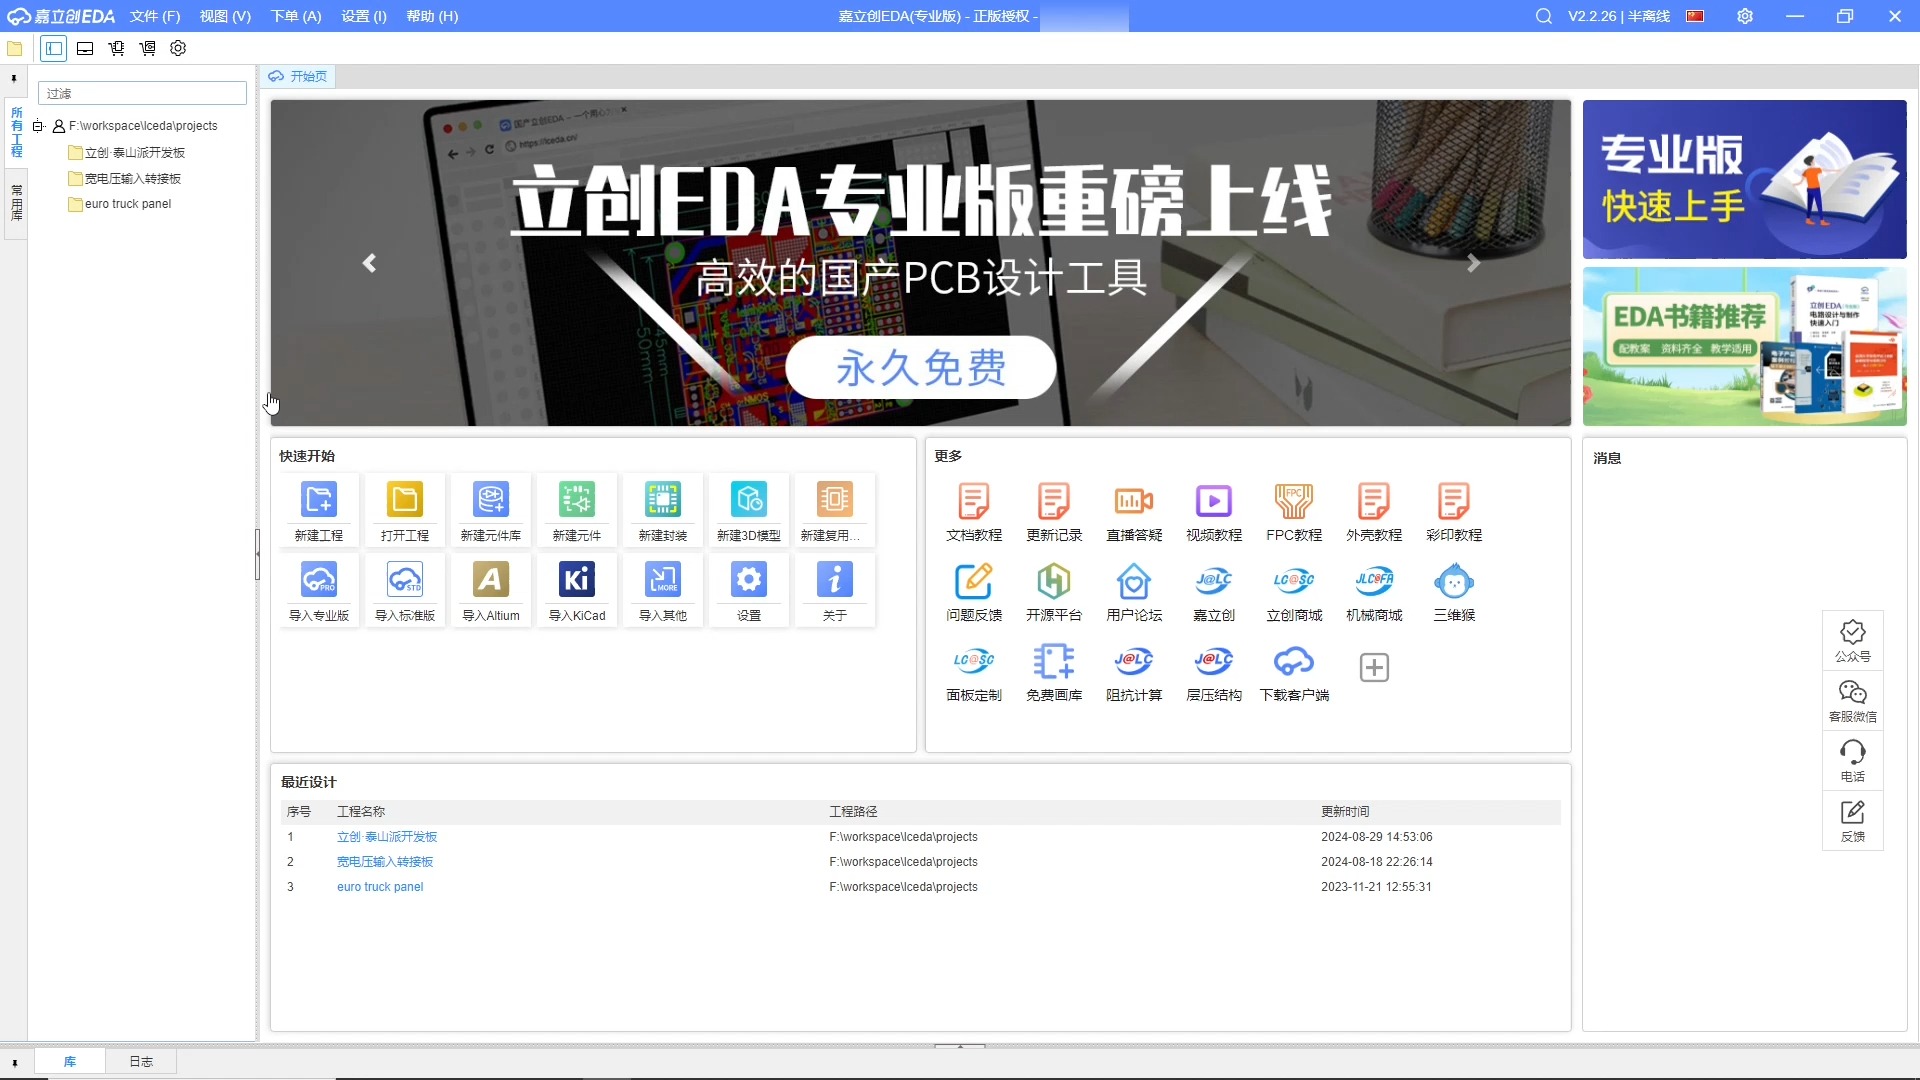Open 嘉立创 link icon
This screenshot has width=1920, height=1080.
tap(1214, 581)
